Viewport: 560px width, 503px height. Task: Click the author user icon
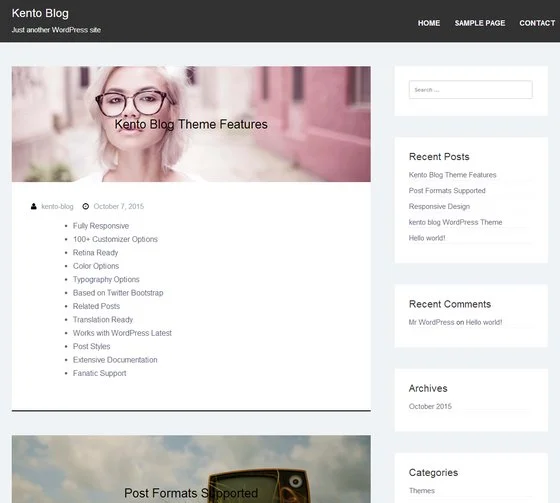tap(34, 206)
